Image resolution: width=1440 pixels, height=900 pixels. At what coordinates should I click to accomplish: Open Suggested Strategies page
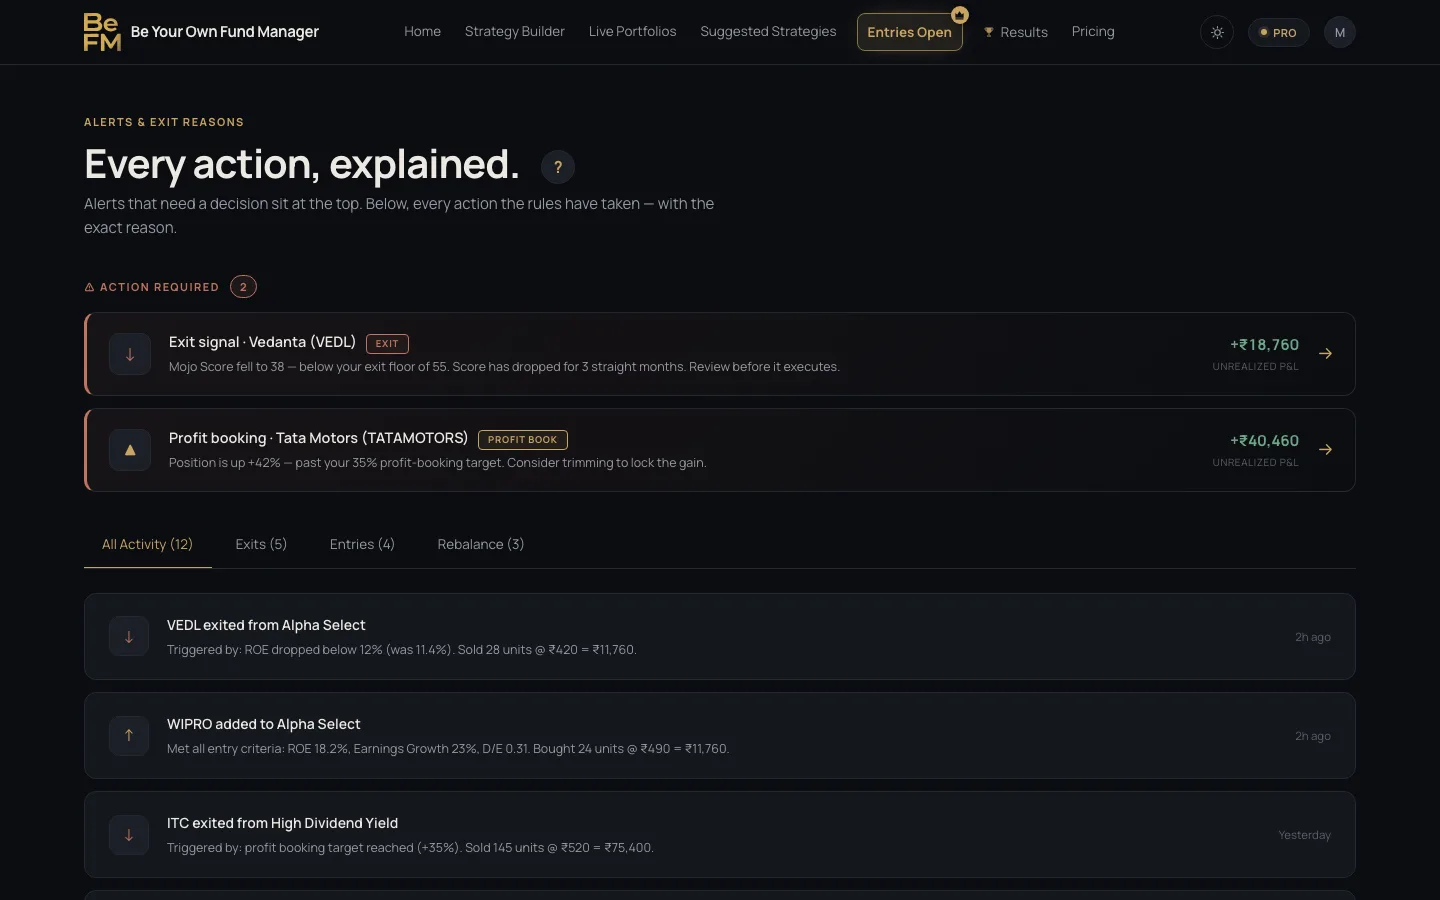768,32
